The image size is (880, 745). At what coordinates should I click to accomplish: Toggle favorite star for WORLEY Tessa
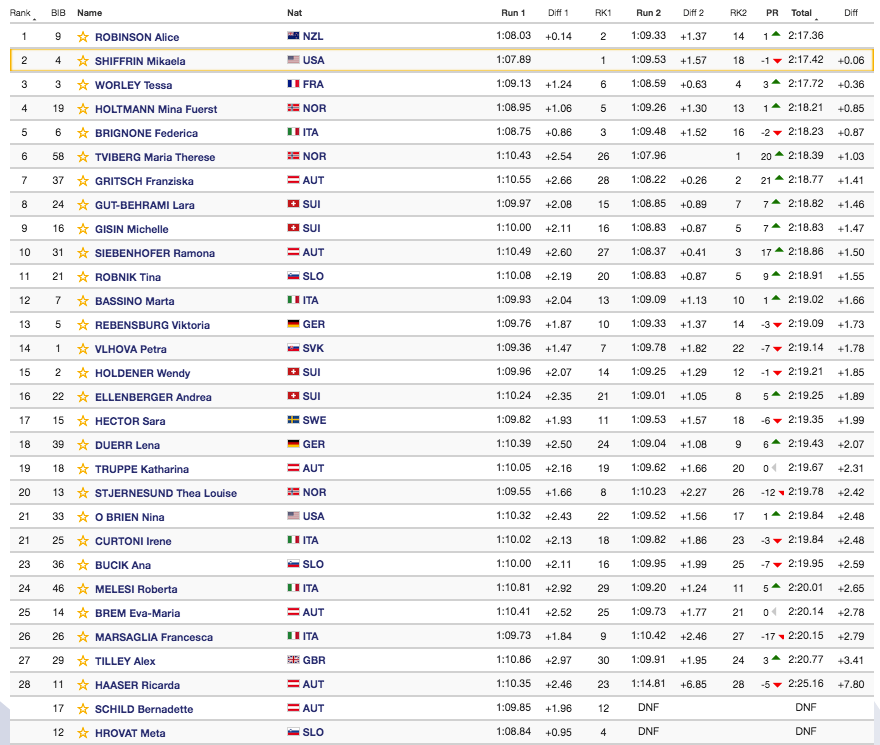pos(83,85)
